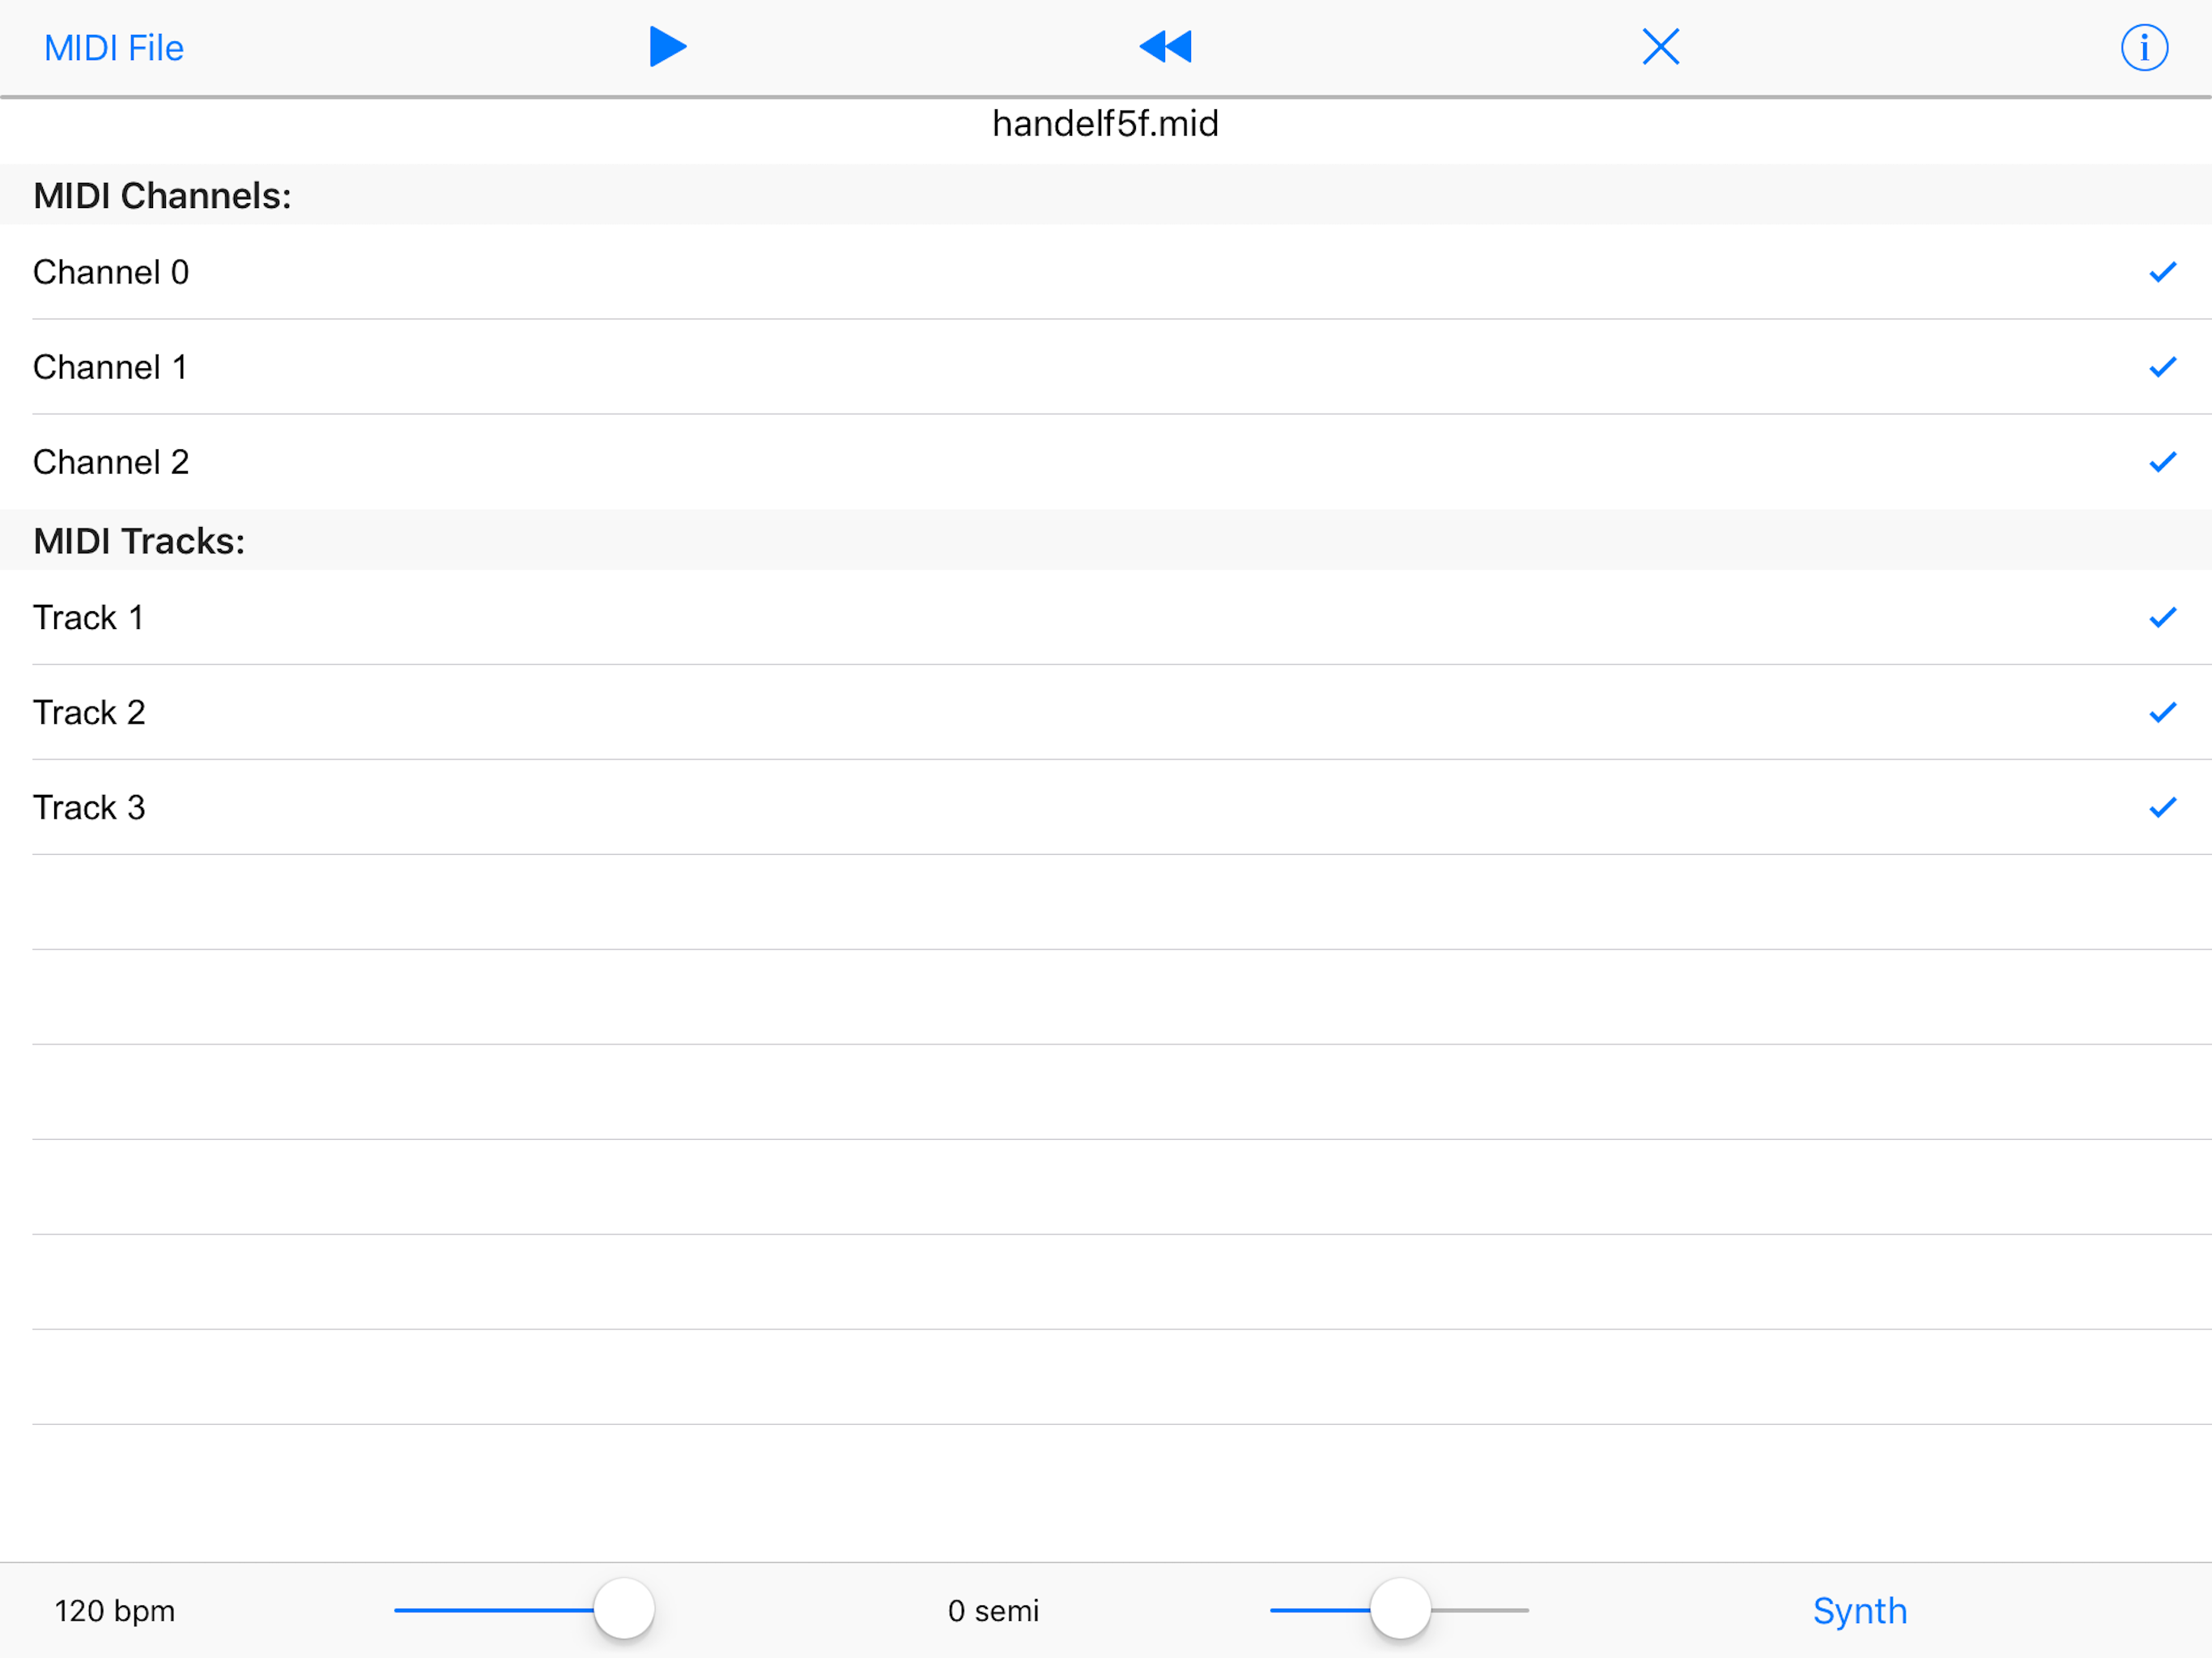2212x1658 pixels.
Task: Click the handelf5f.mid file name
Action: [1105, 124]
